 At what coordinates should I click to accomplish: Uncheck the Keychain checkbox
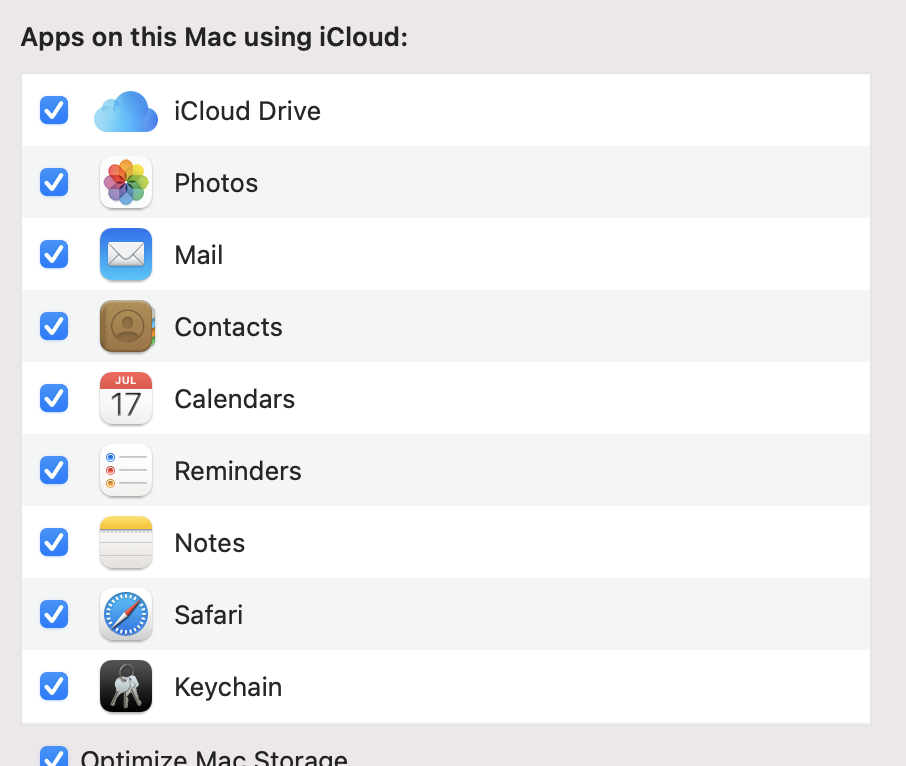(54, 687)
